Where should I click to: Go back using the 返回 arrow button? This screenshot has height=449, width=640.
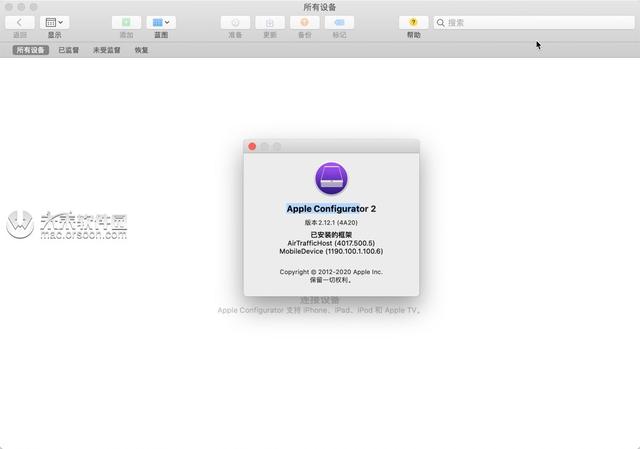(x=20, y=22)
